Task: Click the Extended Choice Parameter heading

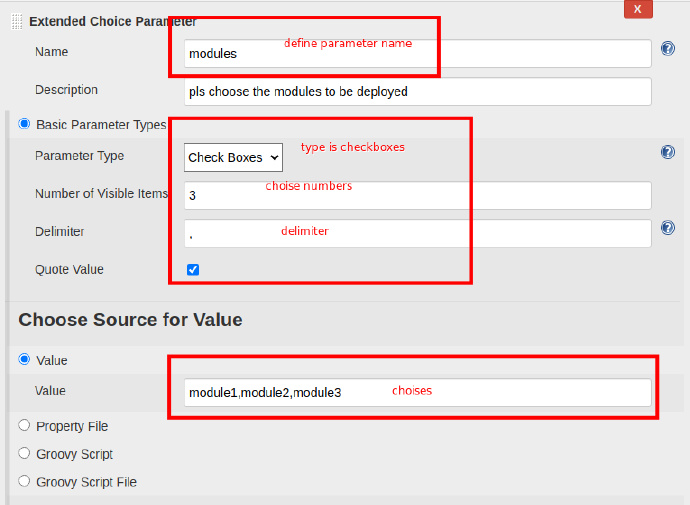Action: pos(113,22)
